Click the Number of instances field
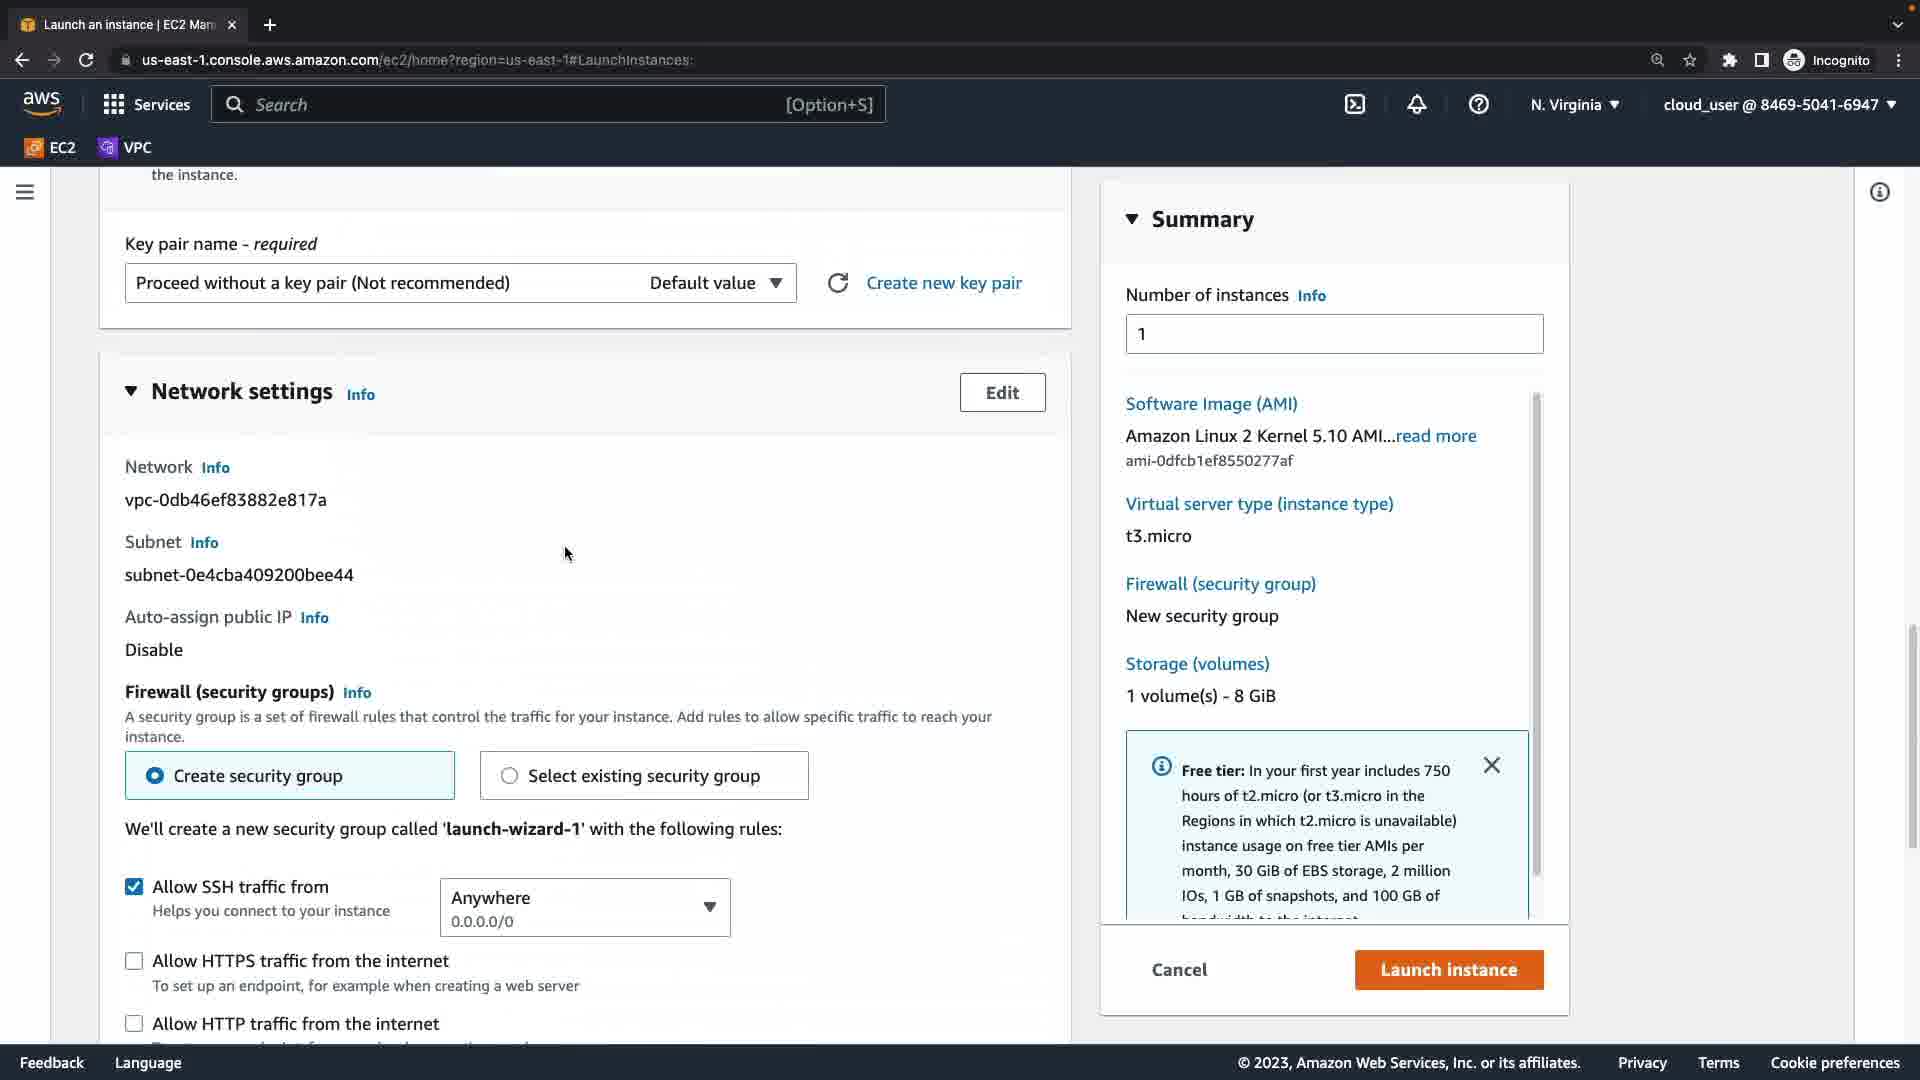 pyautogui.click(x=1334, y=334)
